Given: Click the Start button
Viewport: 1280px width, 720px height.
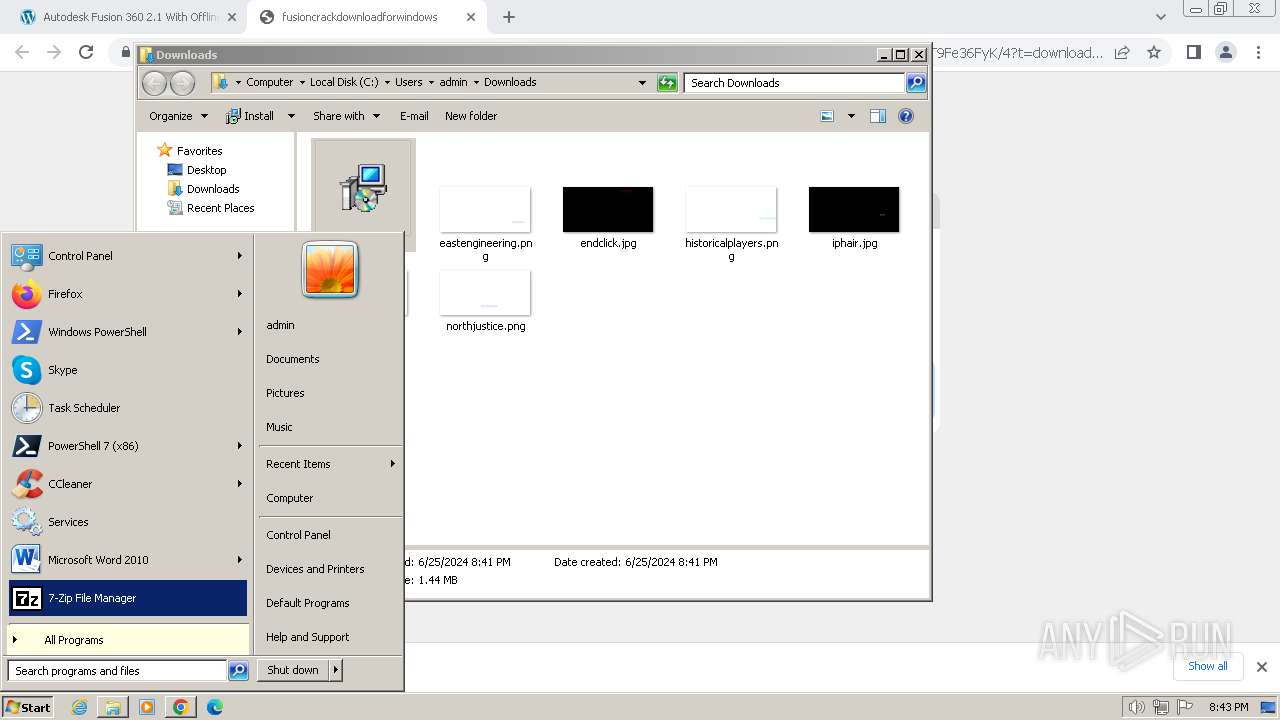Looking at the screenshot, I should pos(28,707).
